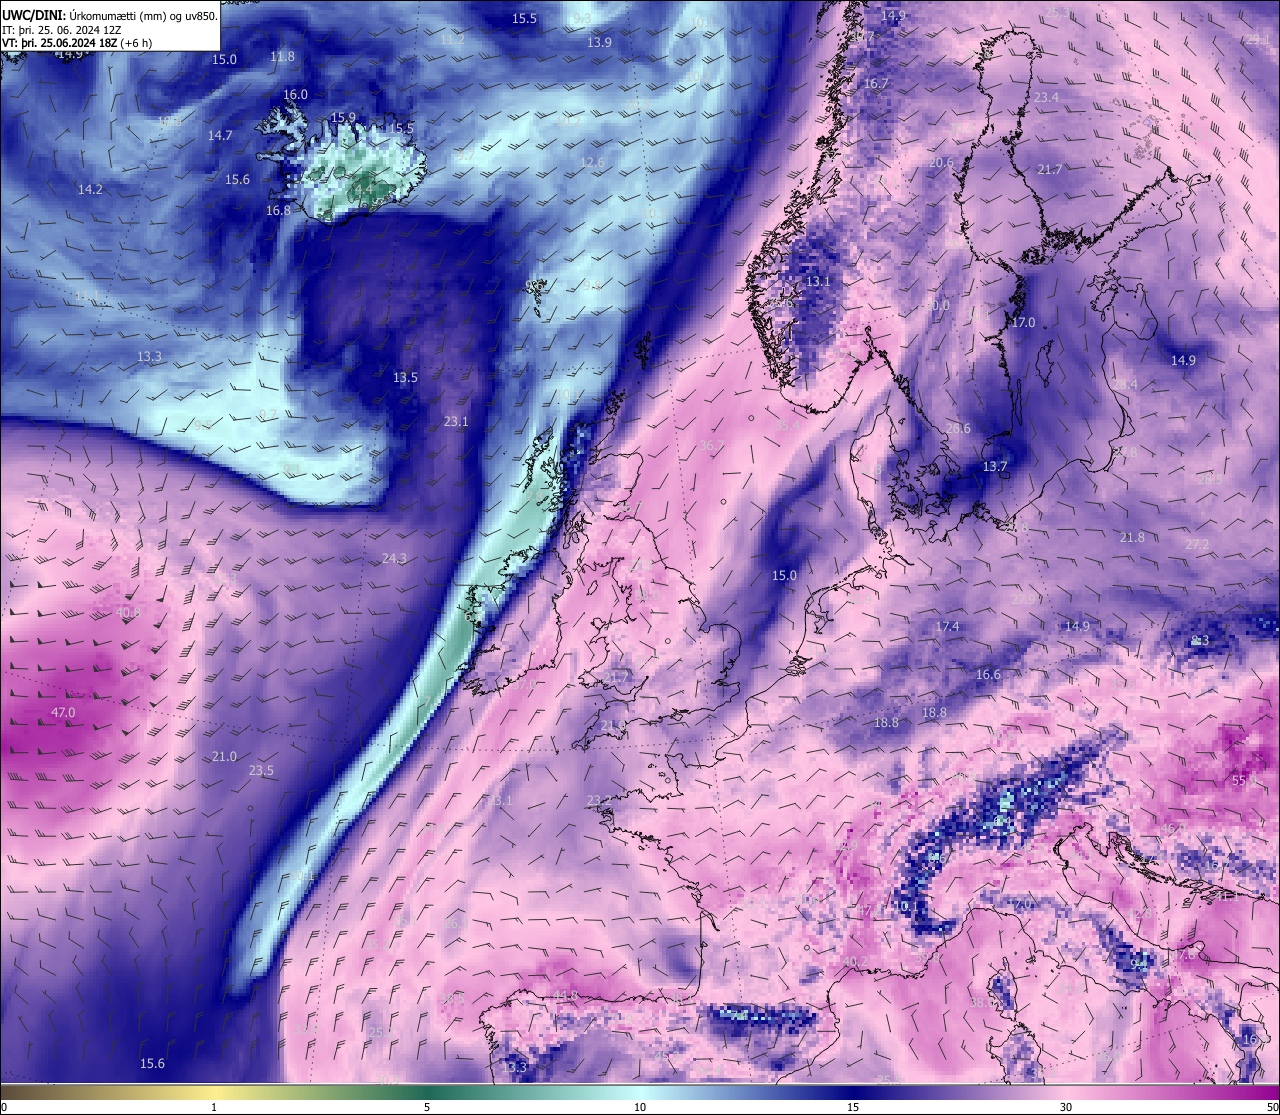The width and height of the screenshot is (1280, 1115).
Task: Click the '0' tick on the color scale
Action: [4, 1106]
